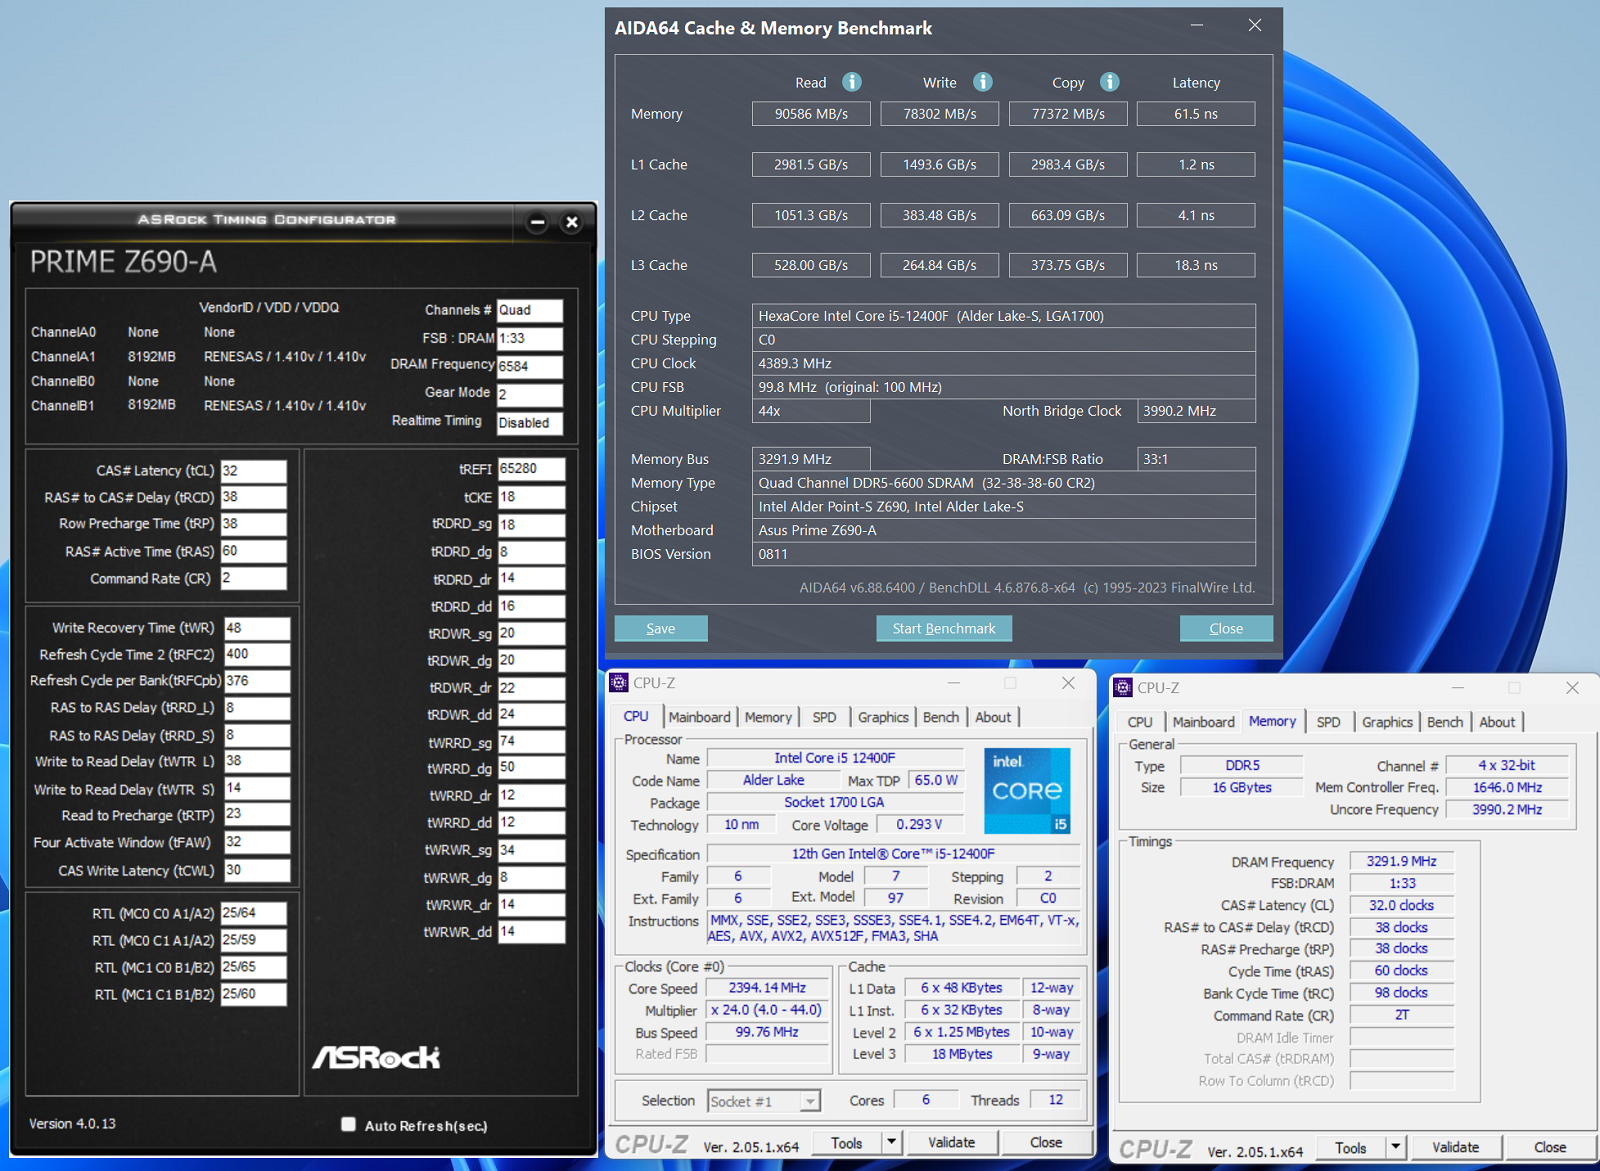
Task: Click the Uncore Frequency 3990.2 MHz value
Action: tap(1507, 809)
